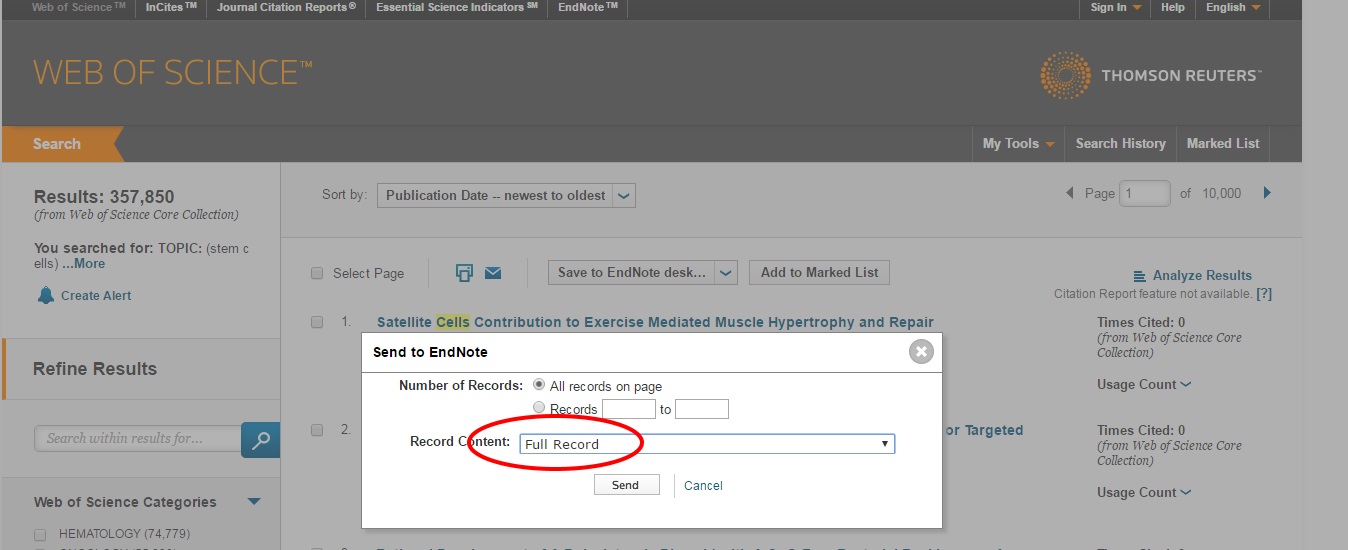Viewport: 1348px width, 550px height.
Task: Click the records range end field
Action: point(702,409)
